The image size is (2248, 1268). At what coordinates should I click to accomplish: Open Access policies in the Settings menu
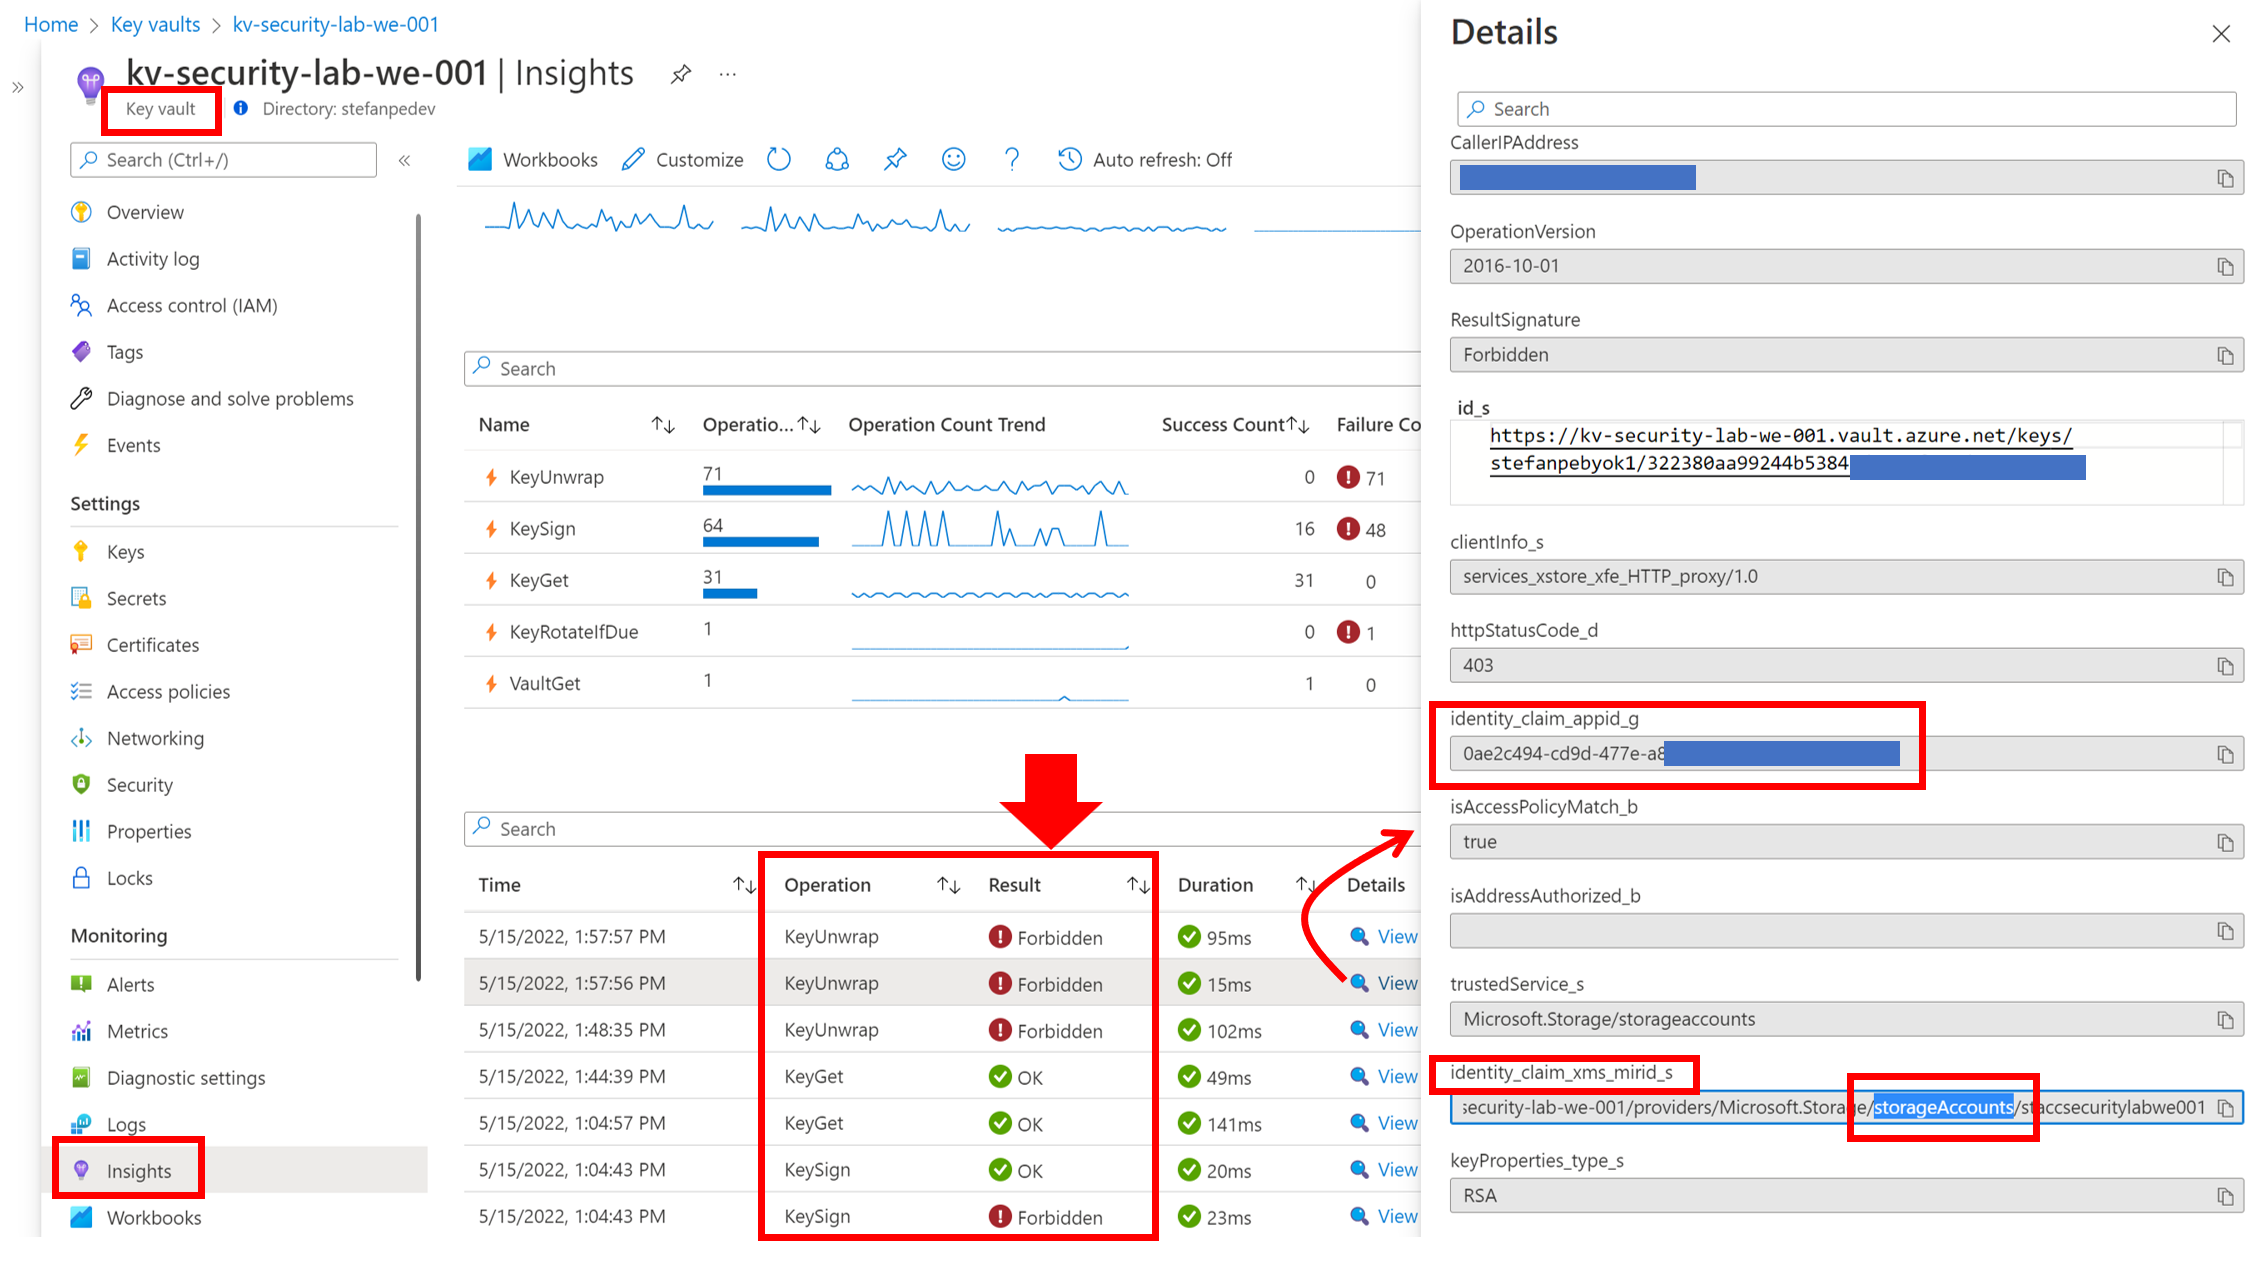pos(168,692)
